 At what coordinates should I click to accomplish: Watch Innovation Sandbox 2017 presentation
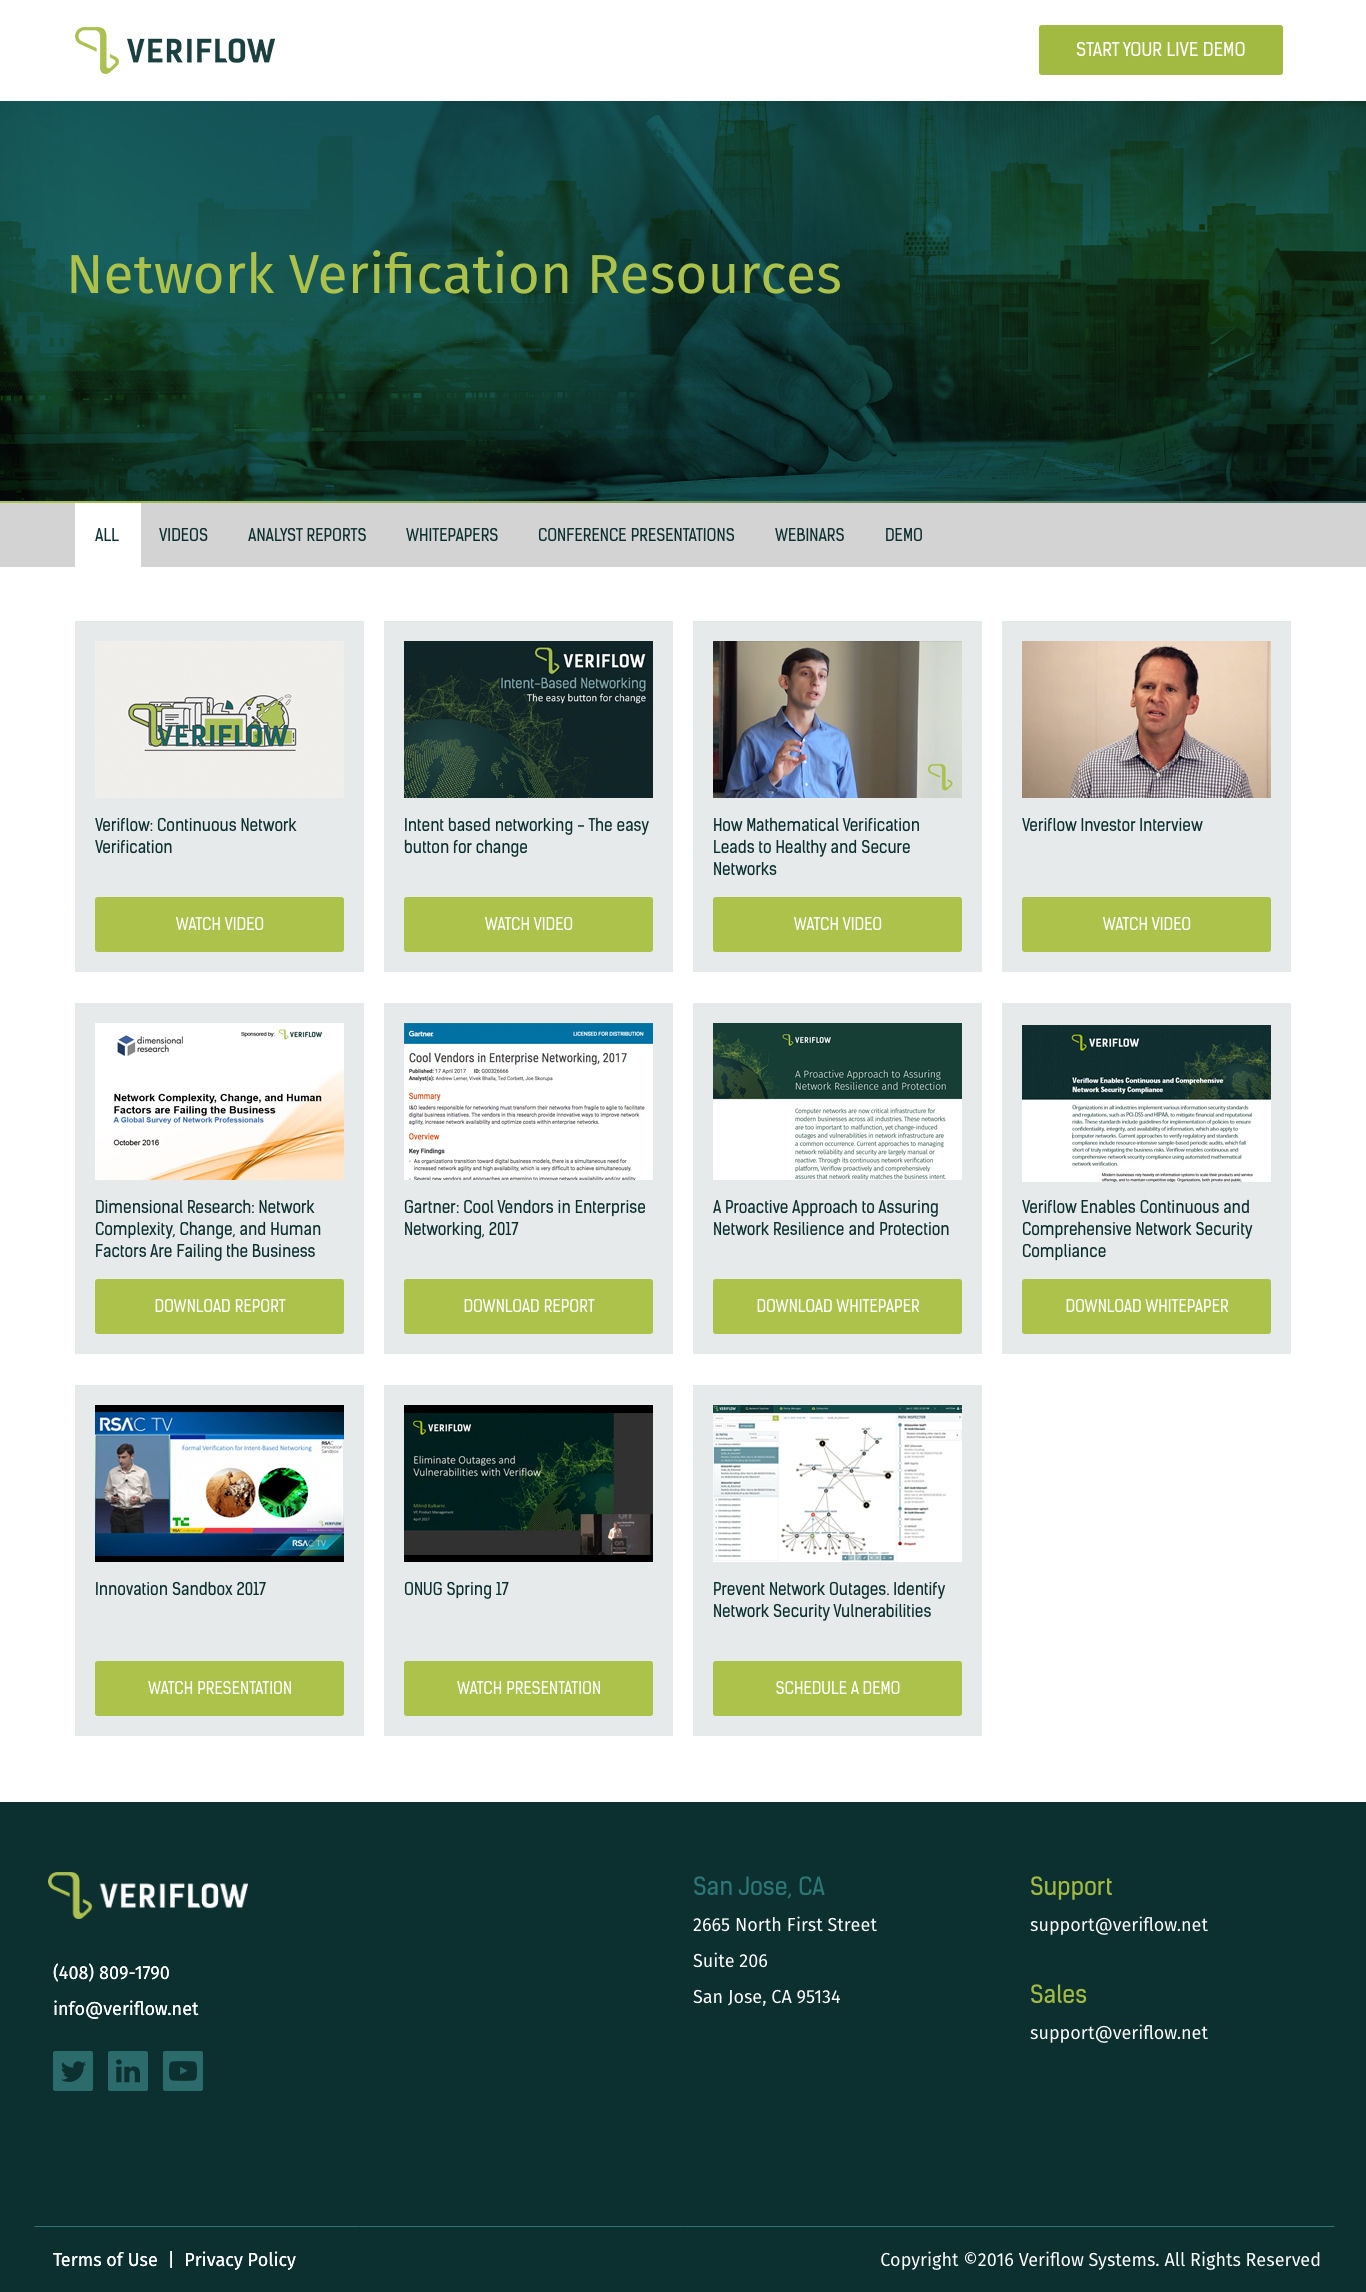click(x=219, y=1688)
